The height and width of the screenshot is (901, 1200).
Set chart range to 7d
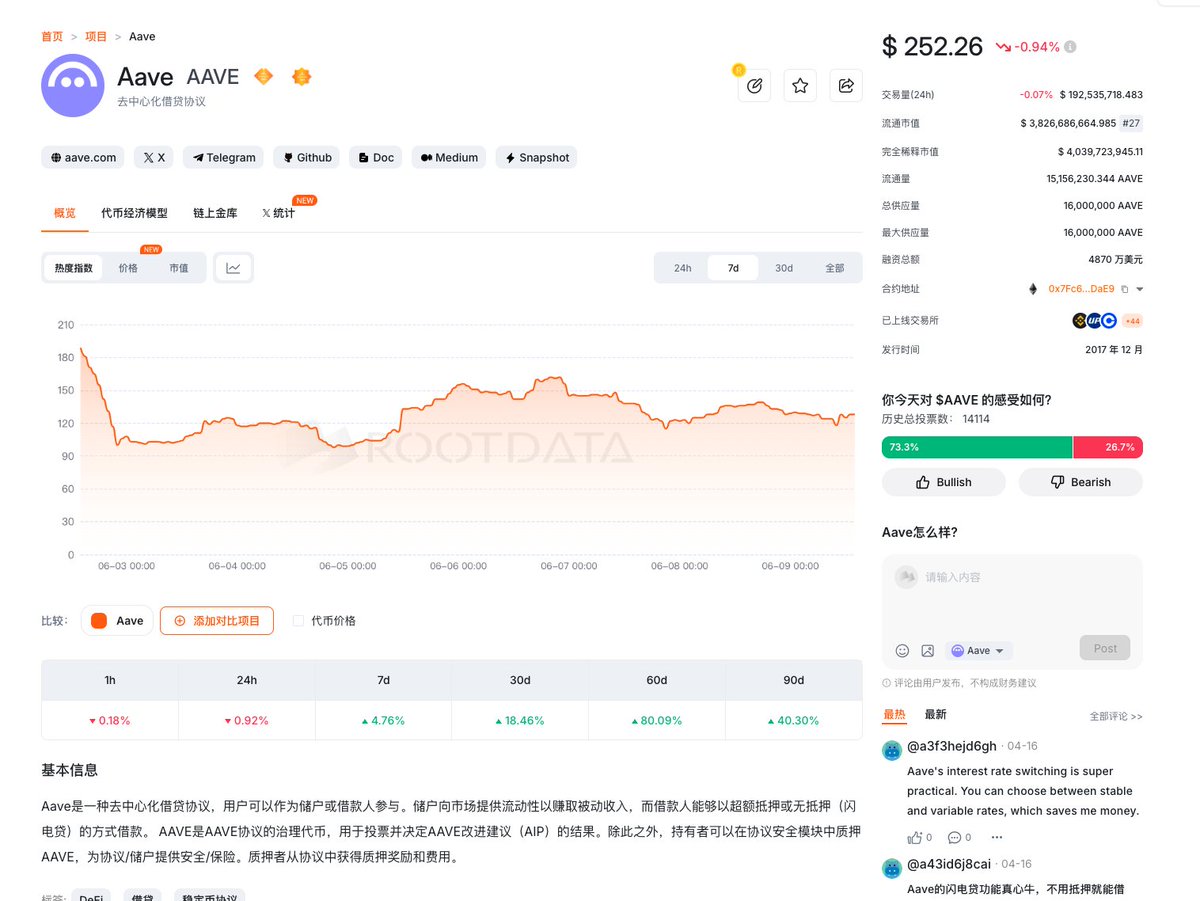pyautogui.click(x=733, y=268)
